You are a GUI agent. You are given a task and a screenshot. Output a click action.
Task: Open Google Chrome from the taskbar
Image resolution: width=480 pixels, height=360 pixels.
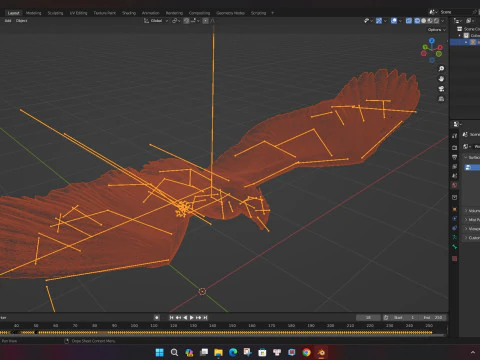(306, 352)
